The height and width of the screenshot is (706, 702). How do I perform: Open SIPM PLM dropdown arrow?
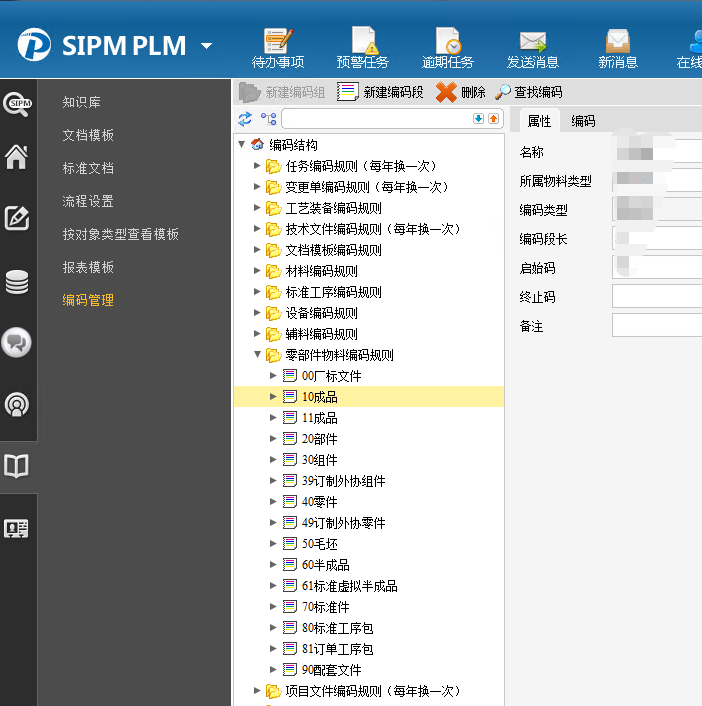206,46
